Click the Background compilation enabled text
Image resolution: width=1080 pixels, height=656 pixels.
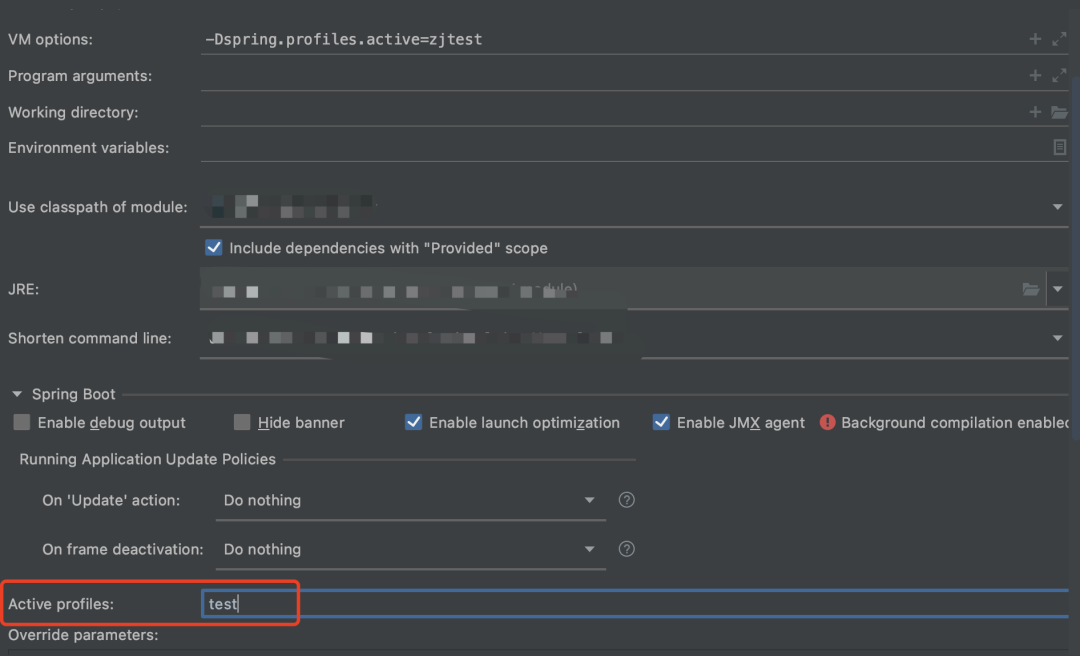pyautogui.click(x=955, y=422)
